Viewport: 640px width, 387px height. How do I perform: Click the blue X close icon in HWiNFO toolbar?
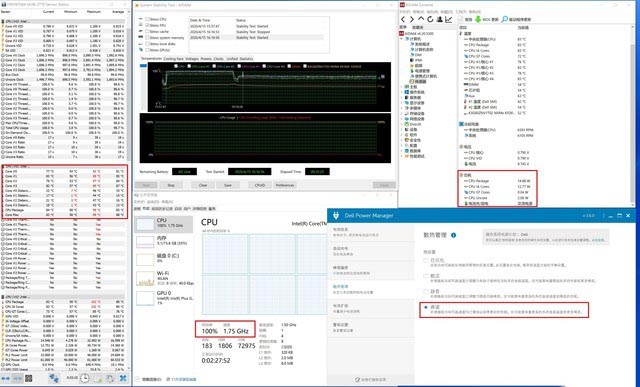(x=123, y=378)
